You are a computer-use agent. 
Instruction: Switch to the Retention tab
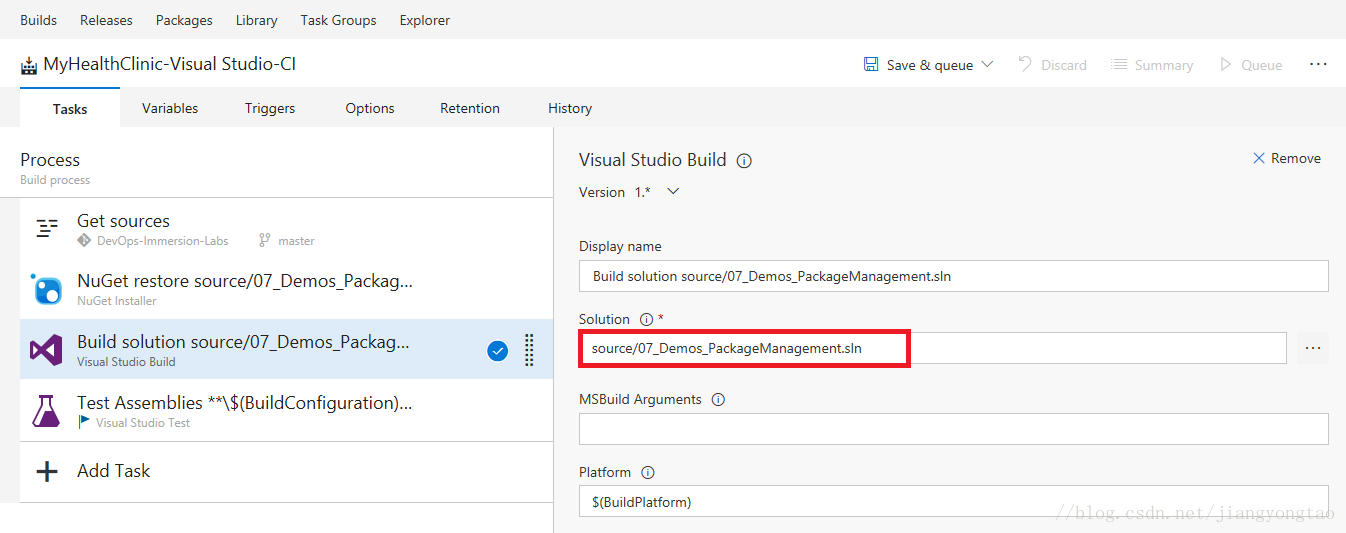(x=470, y=108)
